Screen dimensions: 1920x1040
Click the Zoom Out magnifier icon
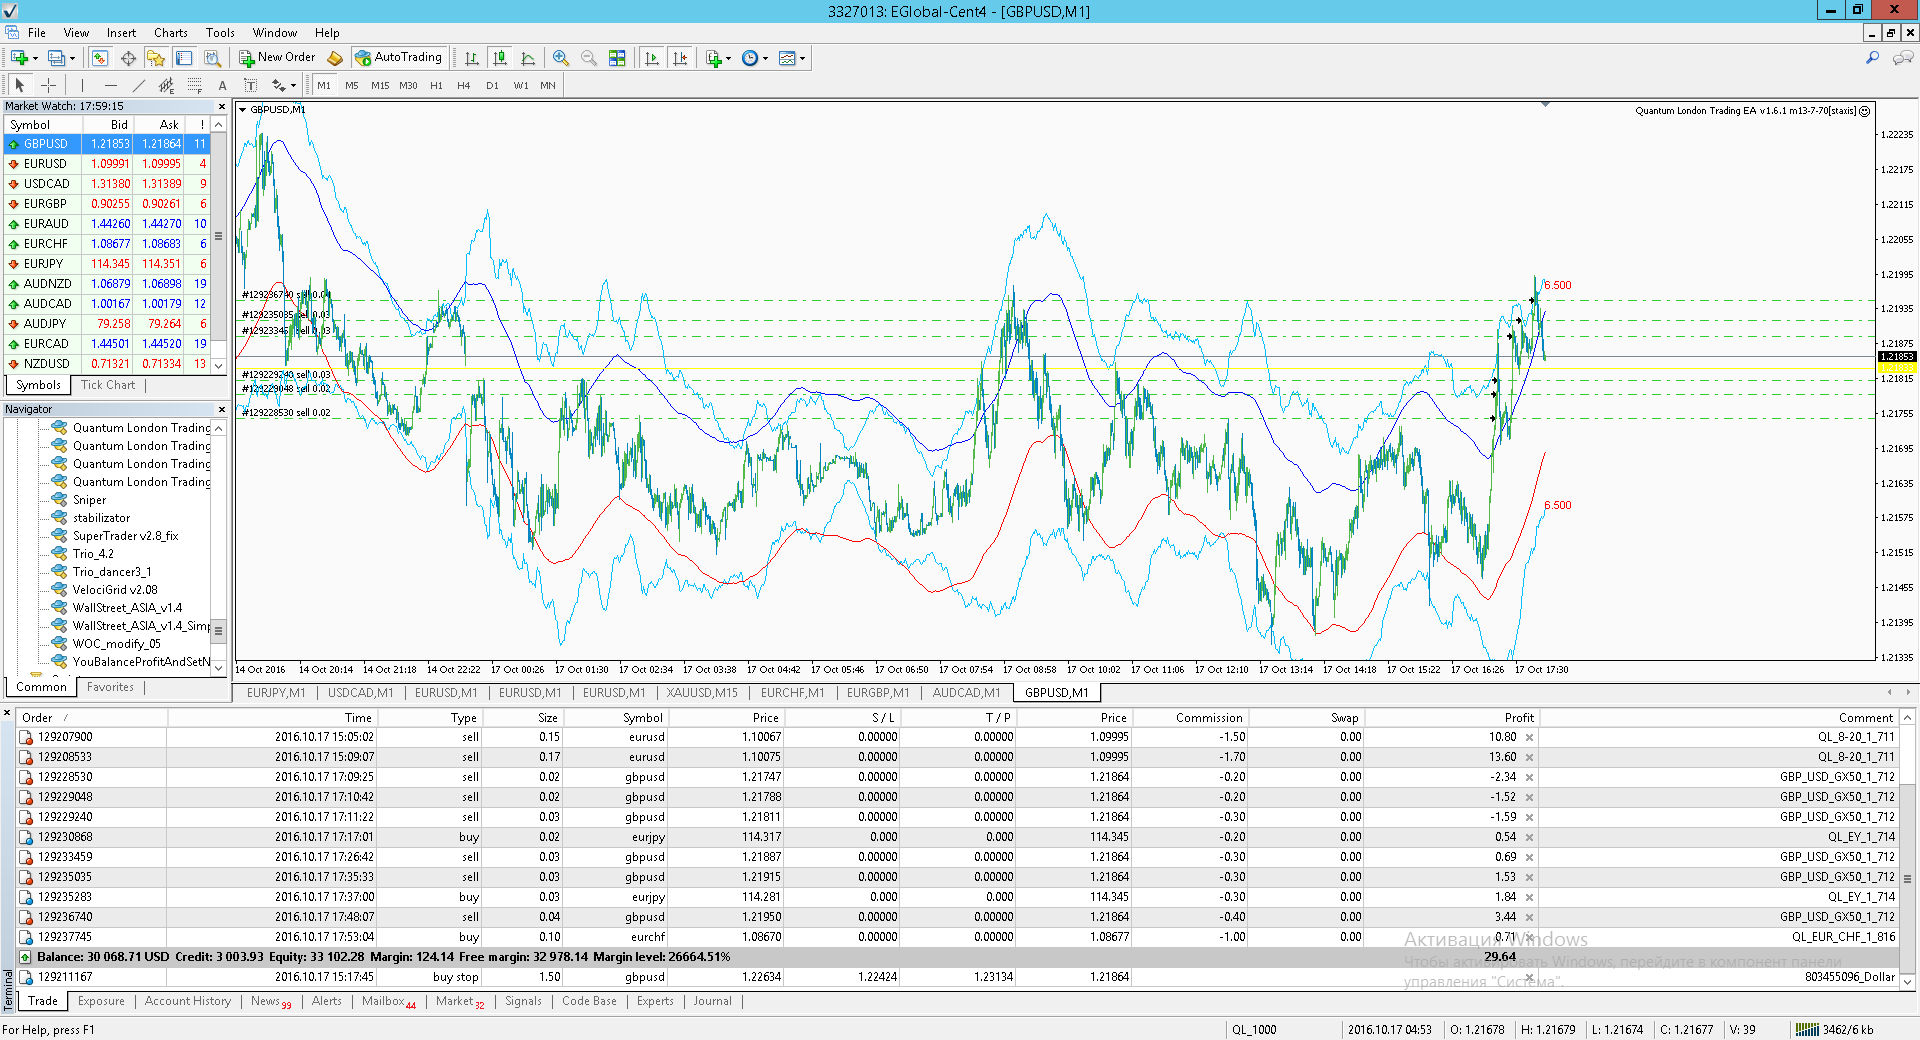point(589,58)
